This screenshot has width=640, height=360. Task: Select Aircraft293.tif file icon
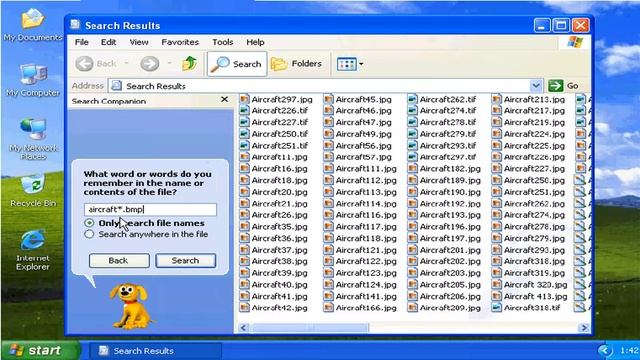click(412, 145)
